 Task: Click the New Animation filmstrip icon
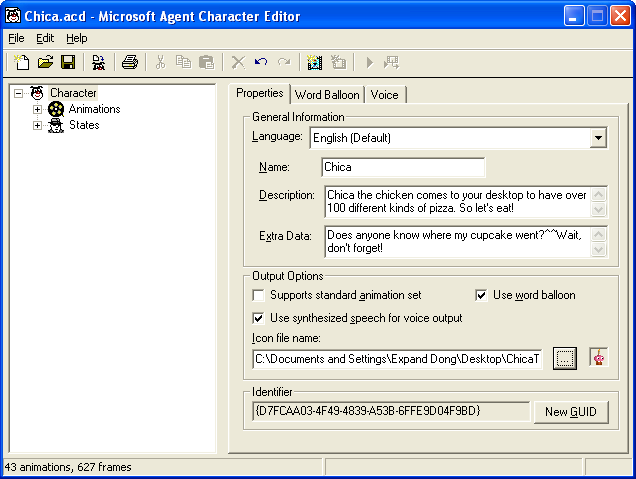(x=315, y=62)
